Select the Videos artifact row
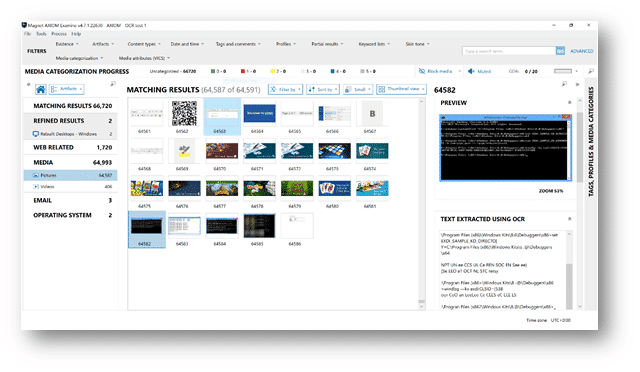640x372 pixels. pos(71,187)
